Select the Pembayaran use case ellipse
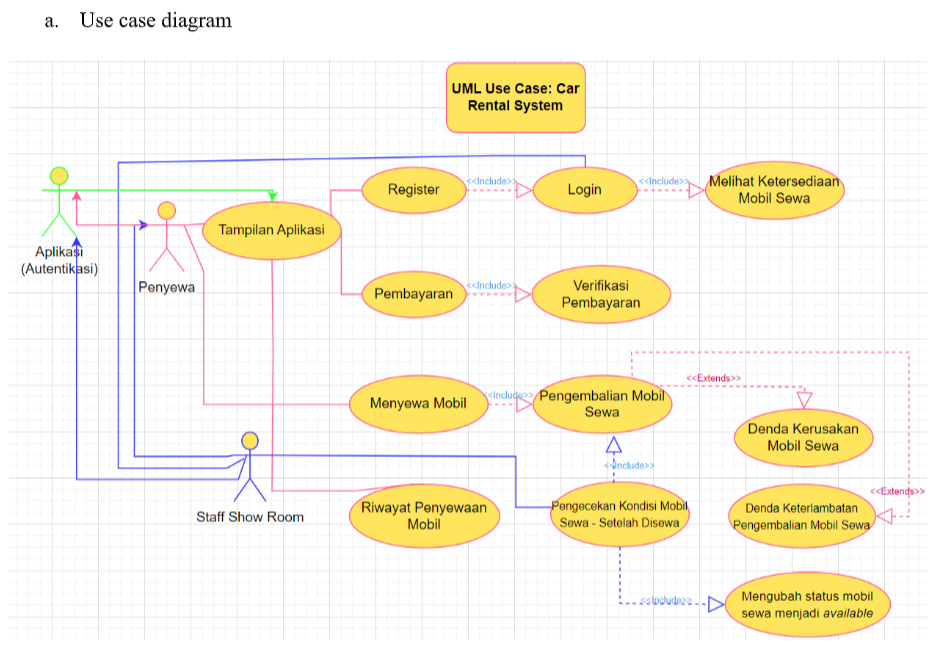935x651 pixels. 413,294
